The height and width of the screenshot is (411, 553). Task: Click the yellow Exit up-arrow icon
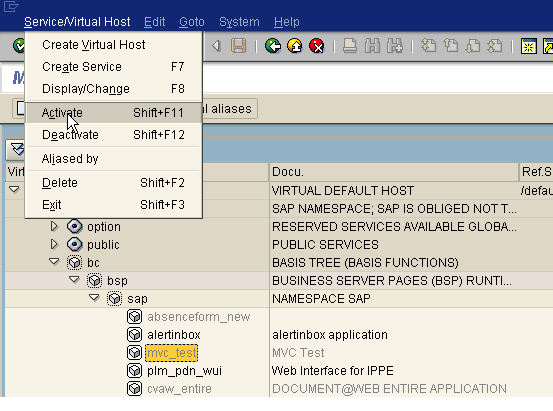click(295, 46)
